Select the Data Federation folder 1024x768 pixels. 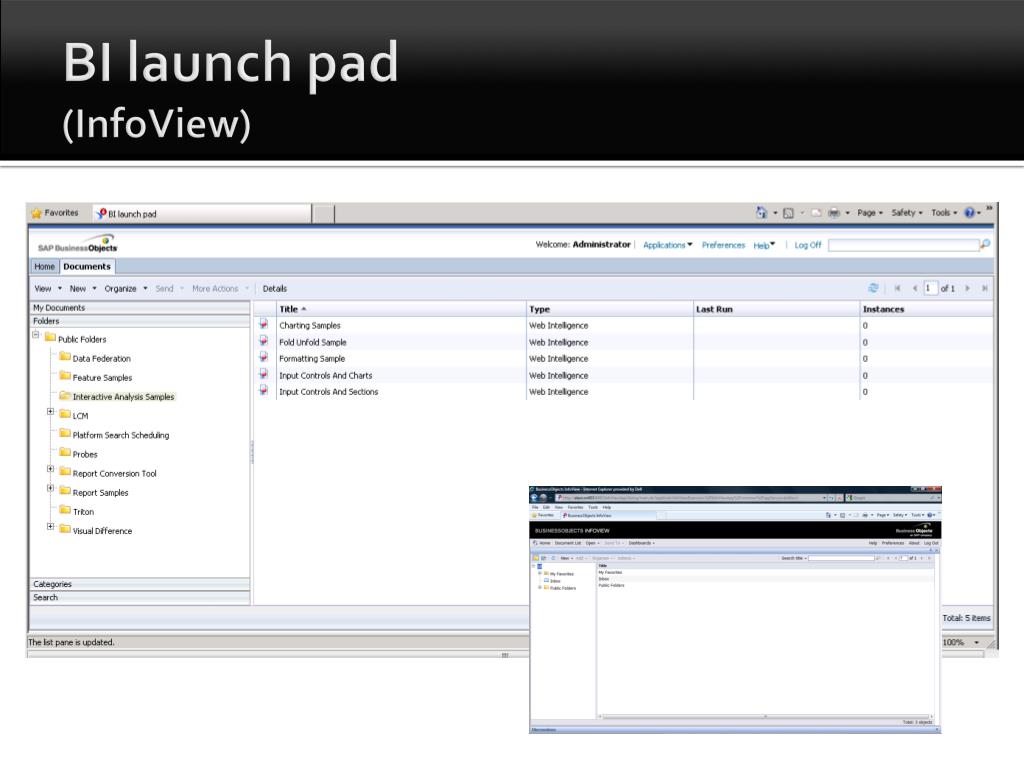pos(101,359)
